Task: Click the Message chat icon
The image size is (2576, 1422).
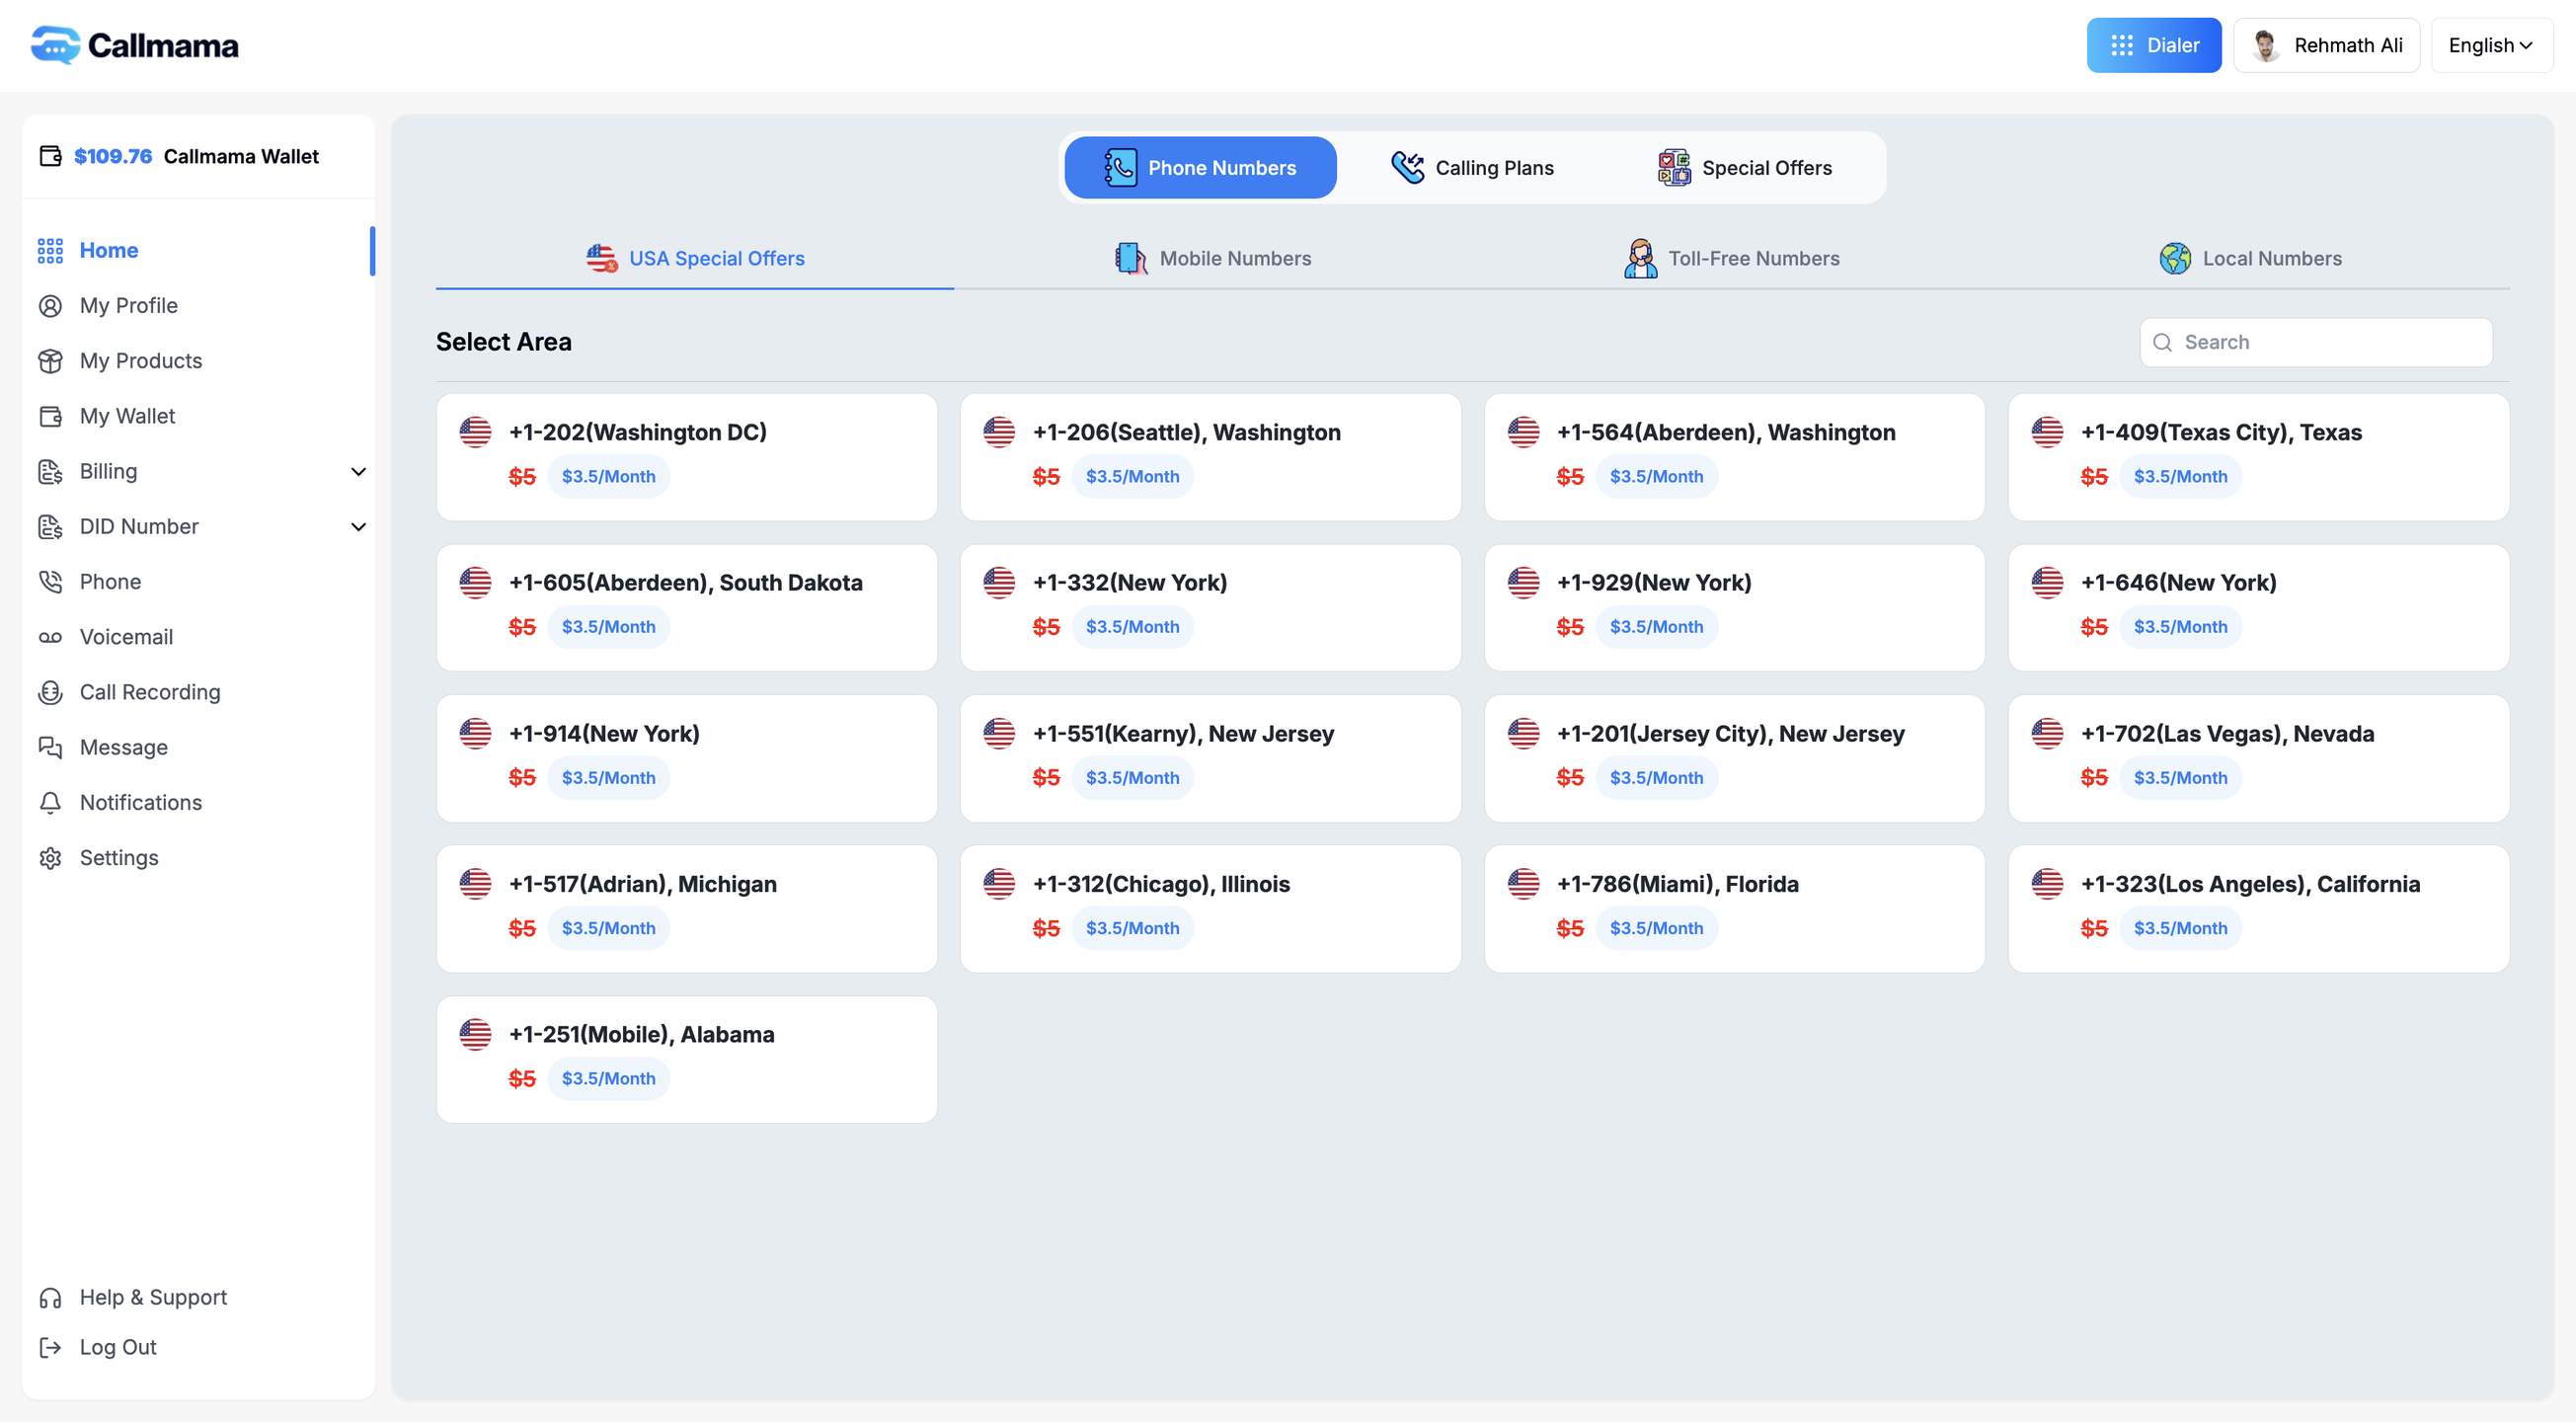Action: (50, 747)
